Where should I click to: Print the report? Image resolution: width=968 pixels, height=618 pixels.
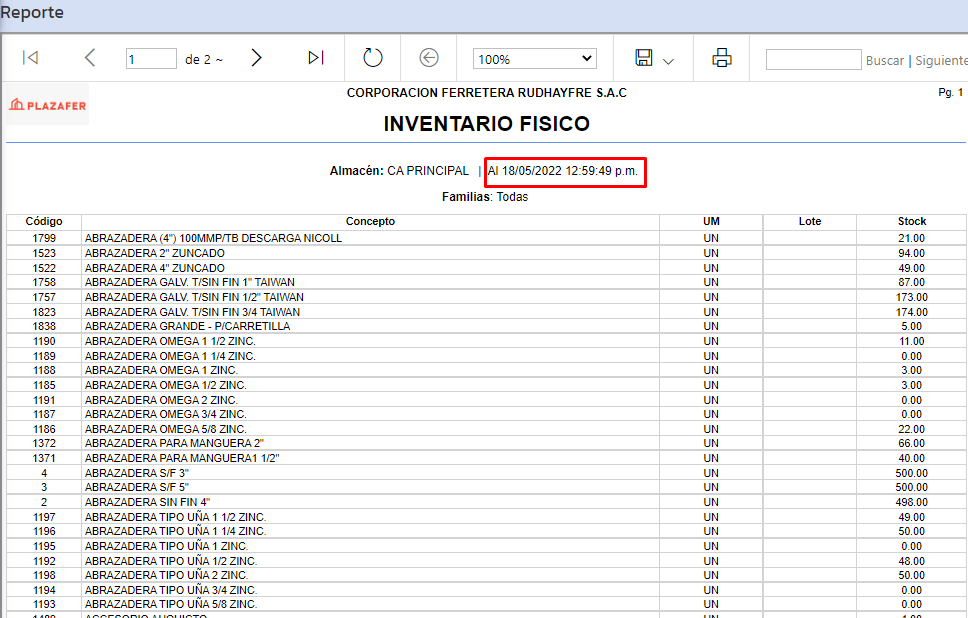point(722,57)
